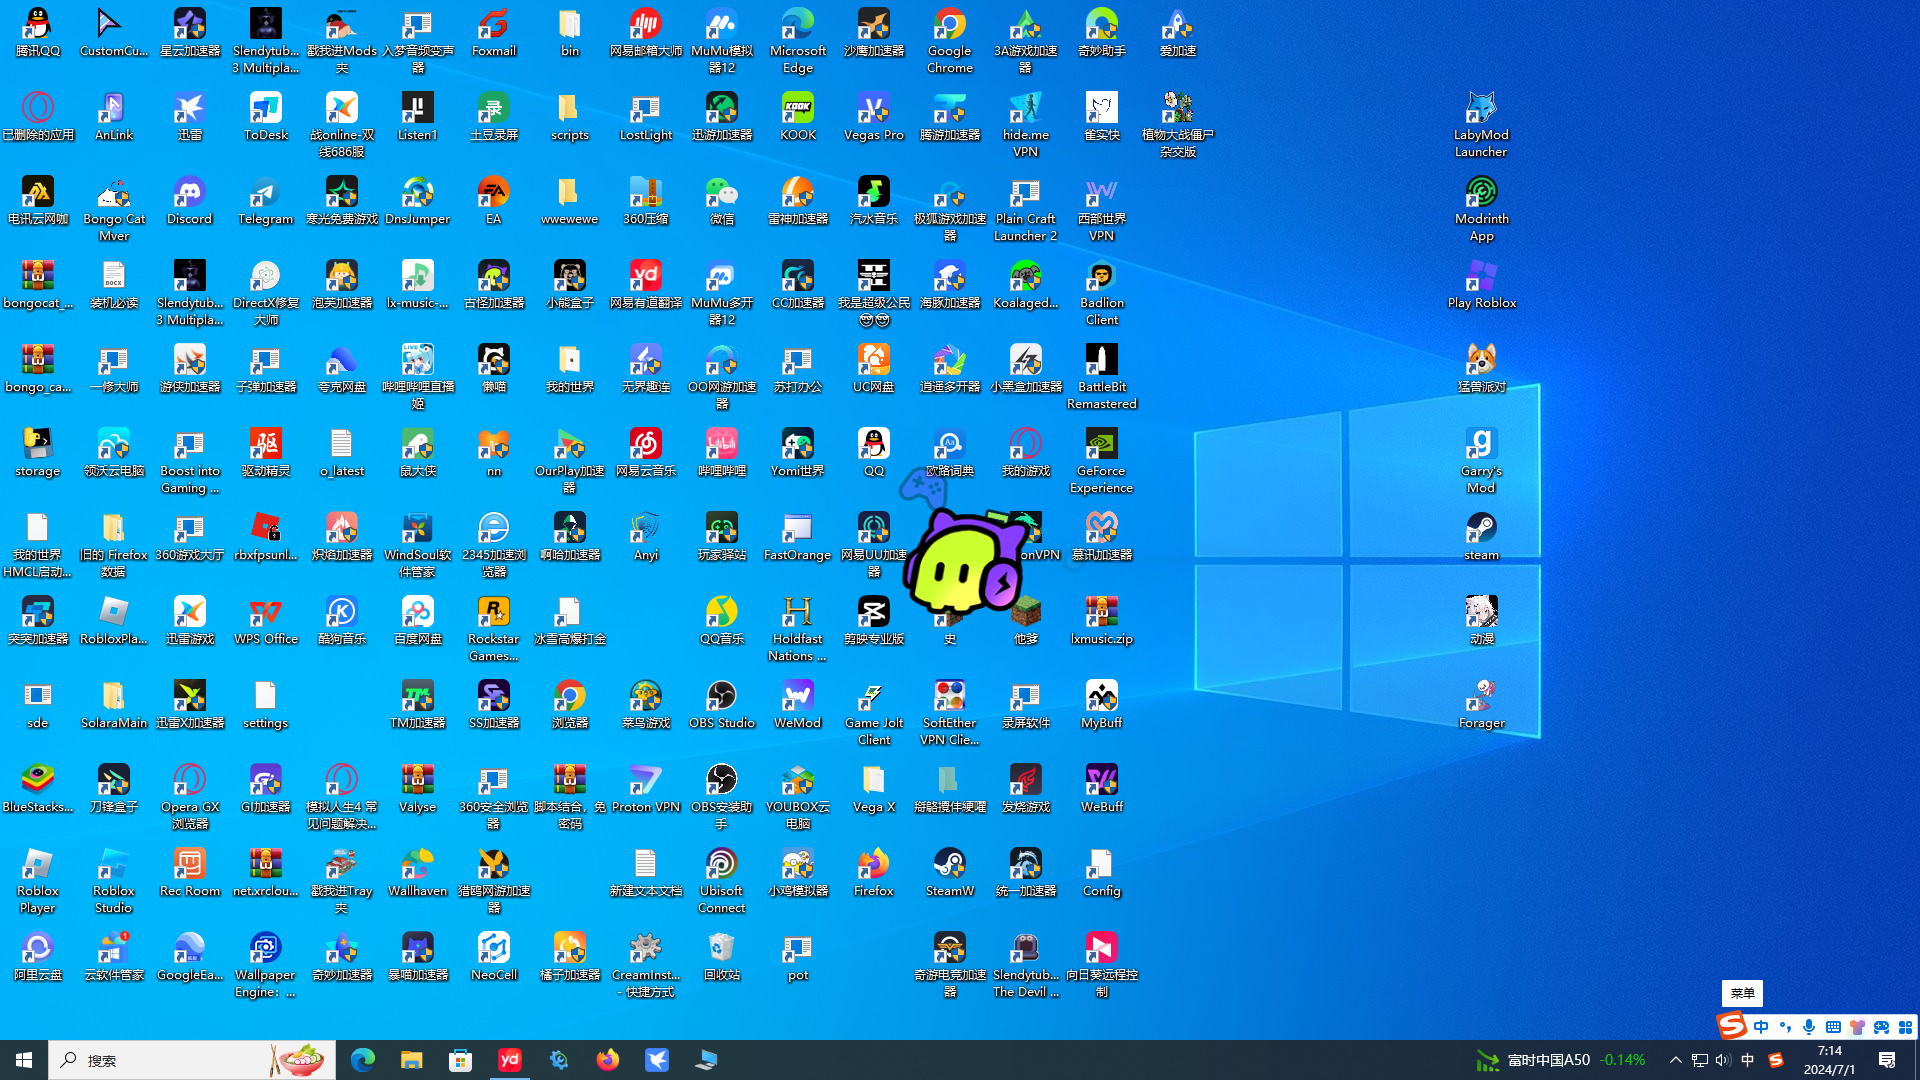
Task: Open the Telegram desktop icon
Action: (265, 201)
